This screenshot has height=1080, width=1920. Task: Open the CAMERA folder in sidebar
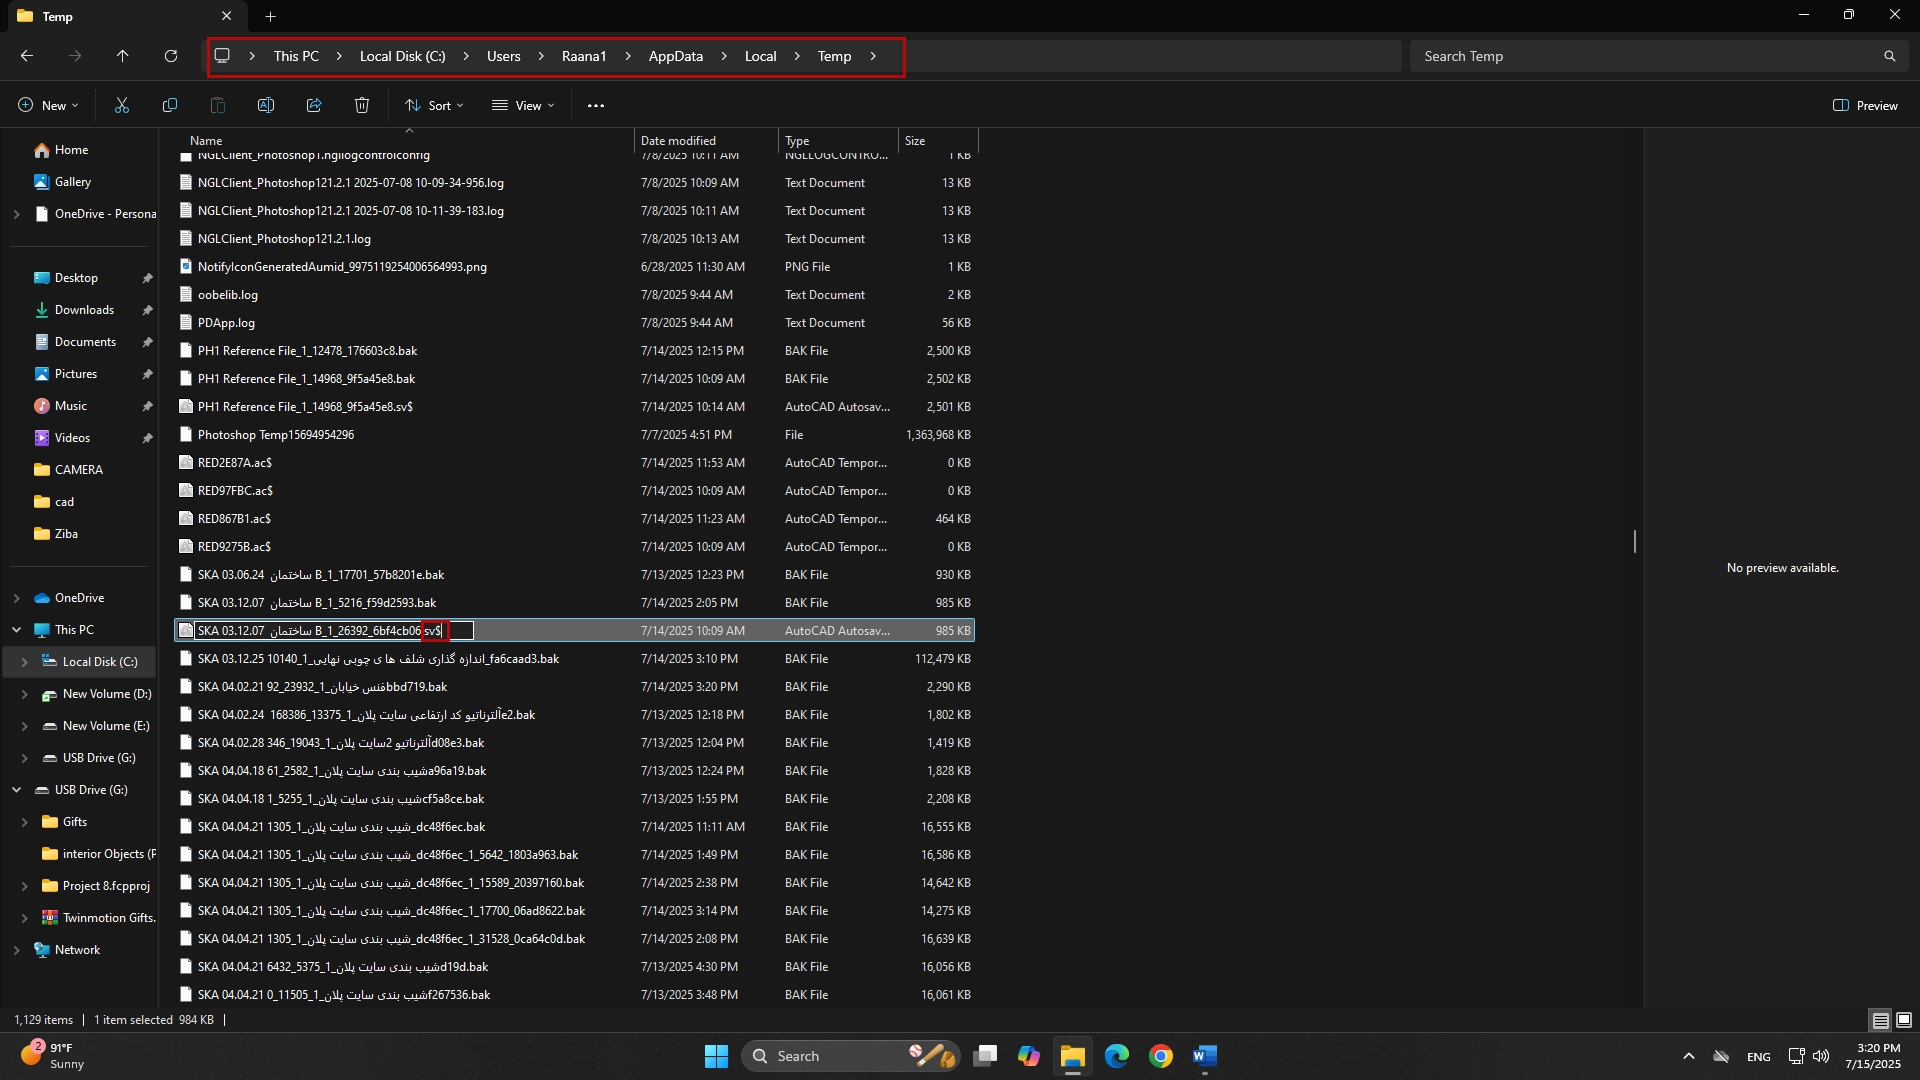[x=78, y=470]
